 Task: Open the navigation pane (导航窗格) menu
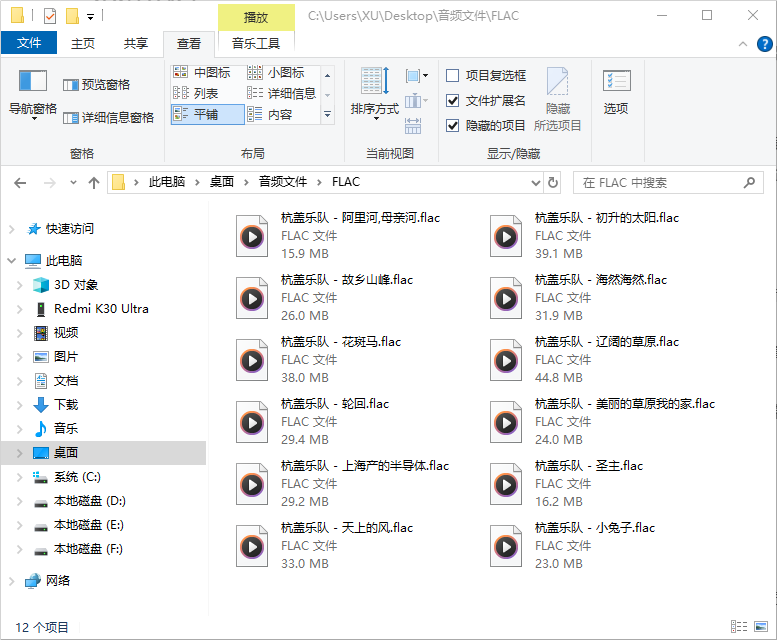point(33,94)
